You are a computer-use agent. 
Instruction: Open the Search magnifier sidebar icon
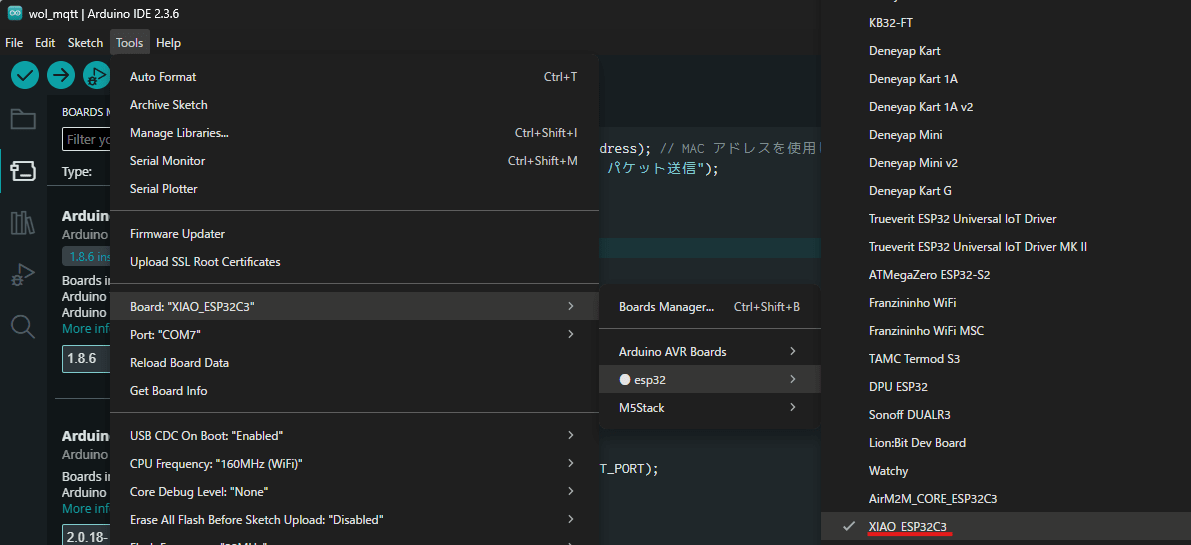pos(23,326)
